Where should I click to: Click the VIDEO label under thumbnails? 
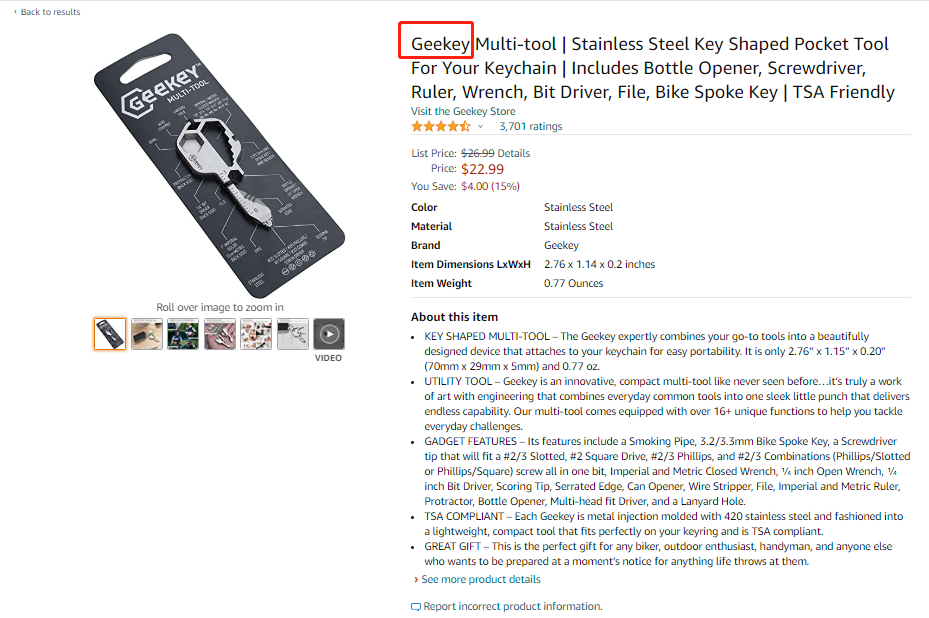(328, 357)
